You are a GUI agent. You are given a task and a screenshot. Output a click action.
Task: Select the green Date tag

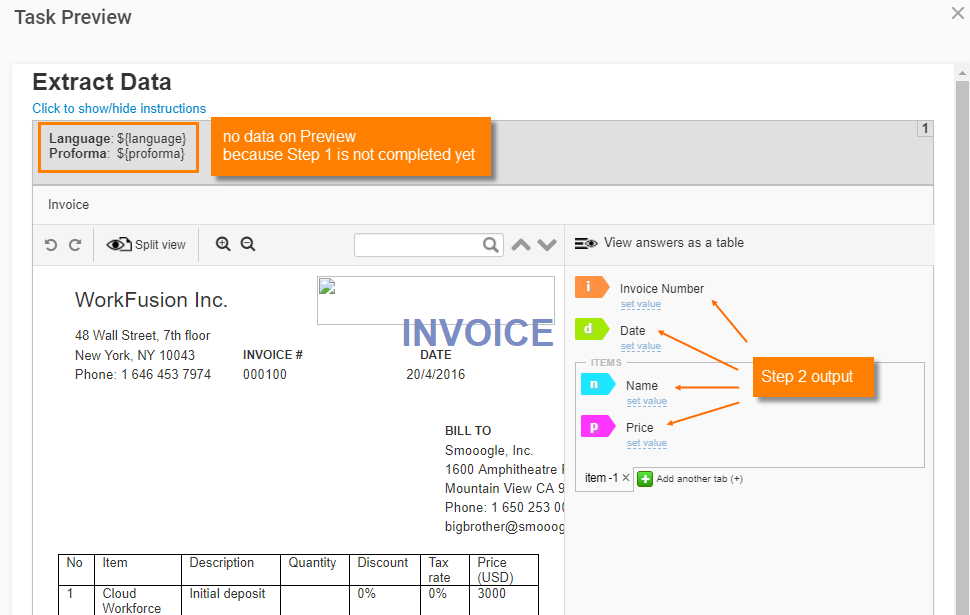tap(591, 329)
